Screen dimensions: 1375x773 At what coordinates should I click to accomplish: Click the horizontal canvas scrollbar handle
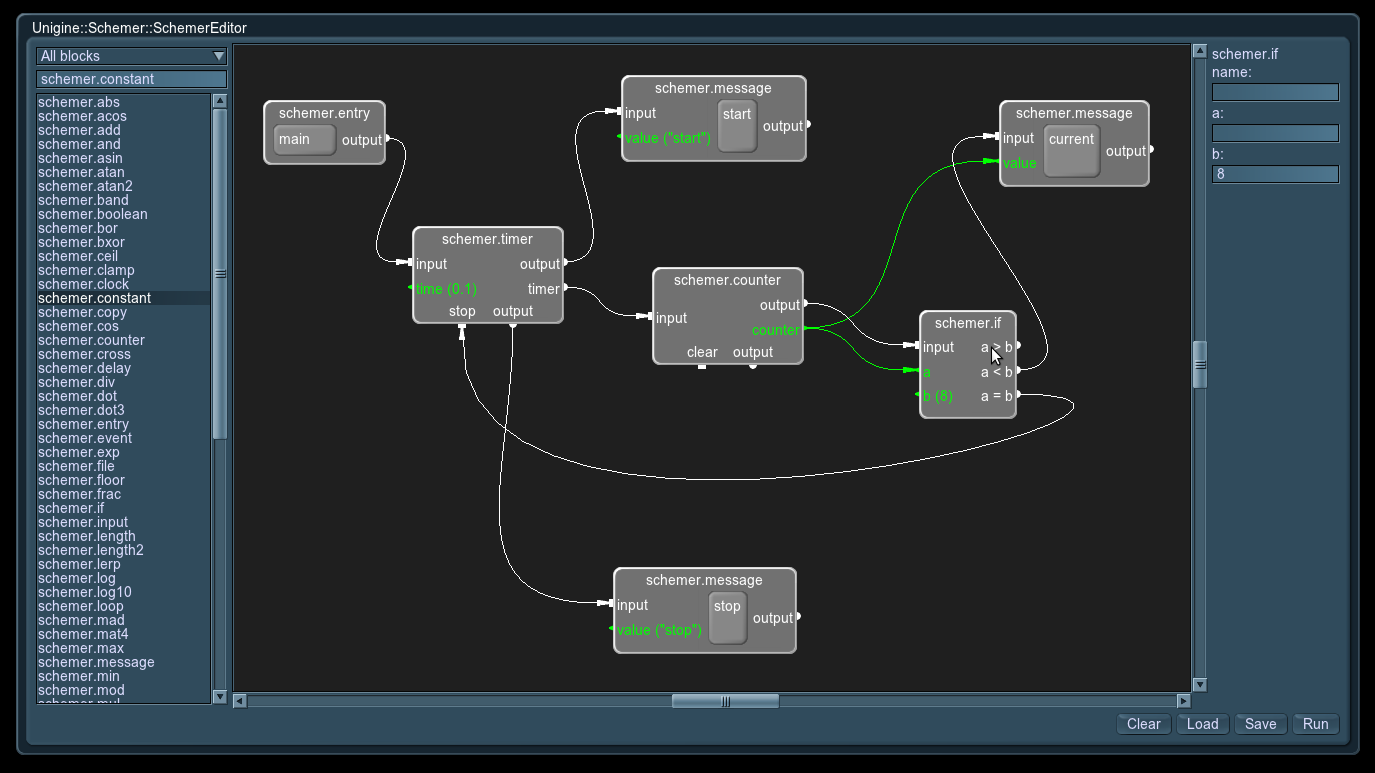725,701
